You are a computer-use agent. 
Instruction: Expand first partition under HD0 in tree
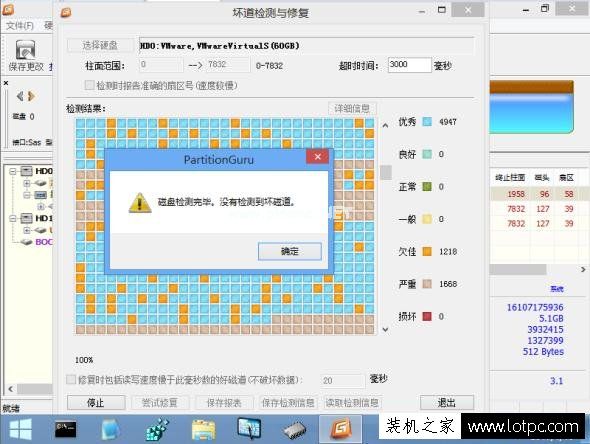coord(27,183)
